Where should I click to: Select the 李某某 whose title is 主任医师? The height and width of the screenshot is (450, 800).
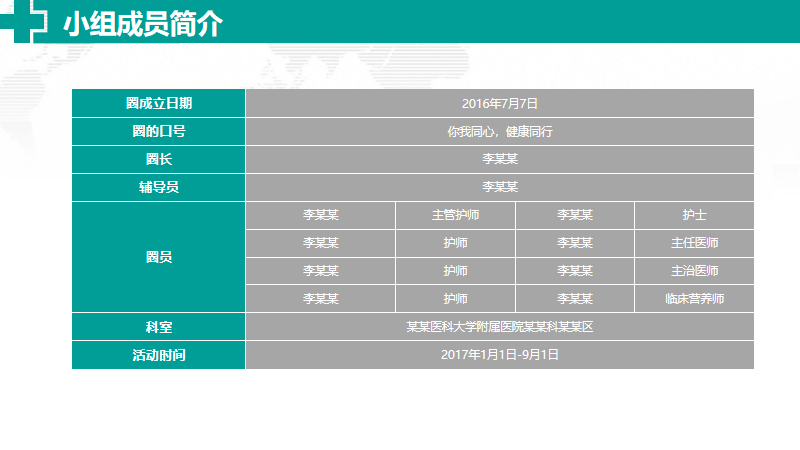click(x=574, y=243)
